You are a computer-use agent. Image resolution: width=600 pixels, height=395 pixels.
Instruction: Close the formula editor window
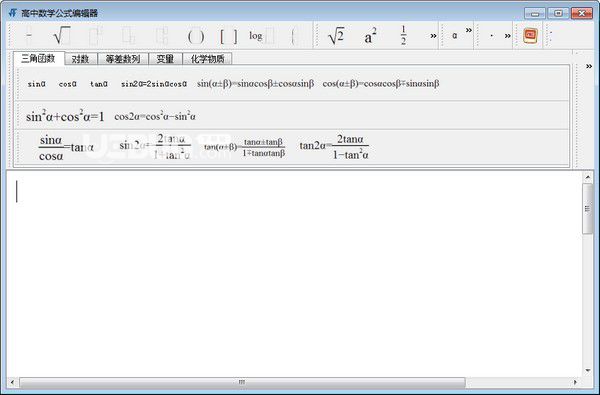click(x=582, y=13)
